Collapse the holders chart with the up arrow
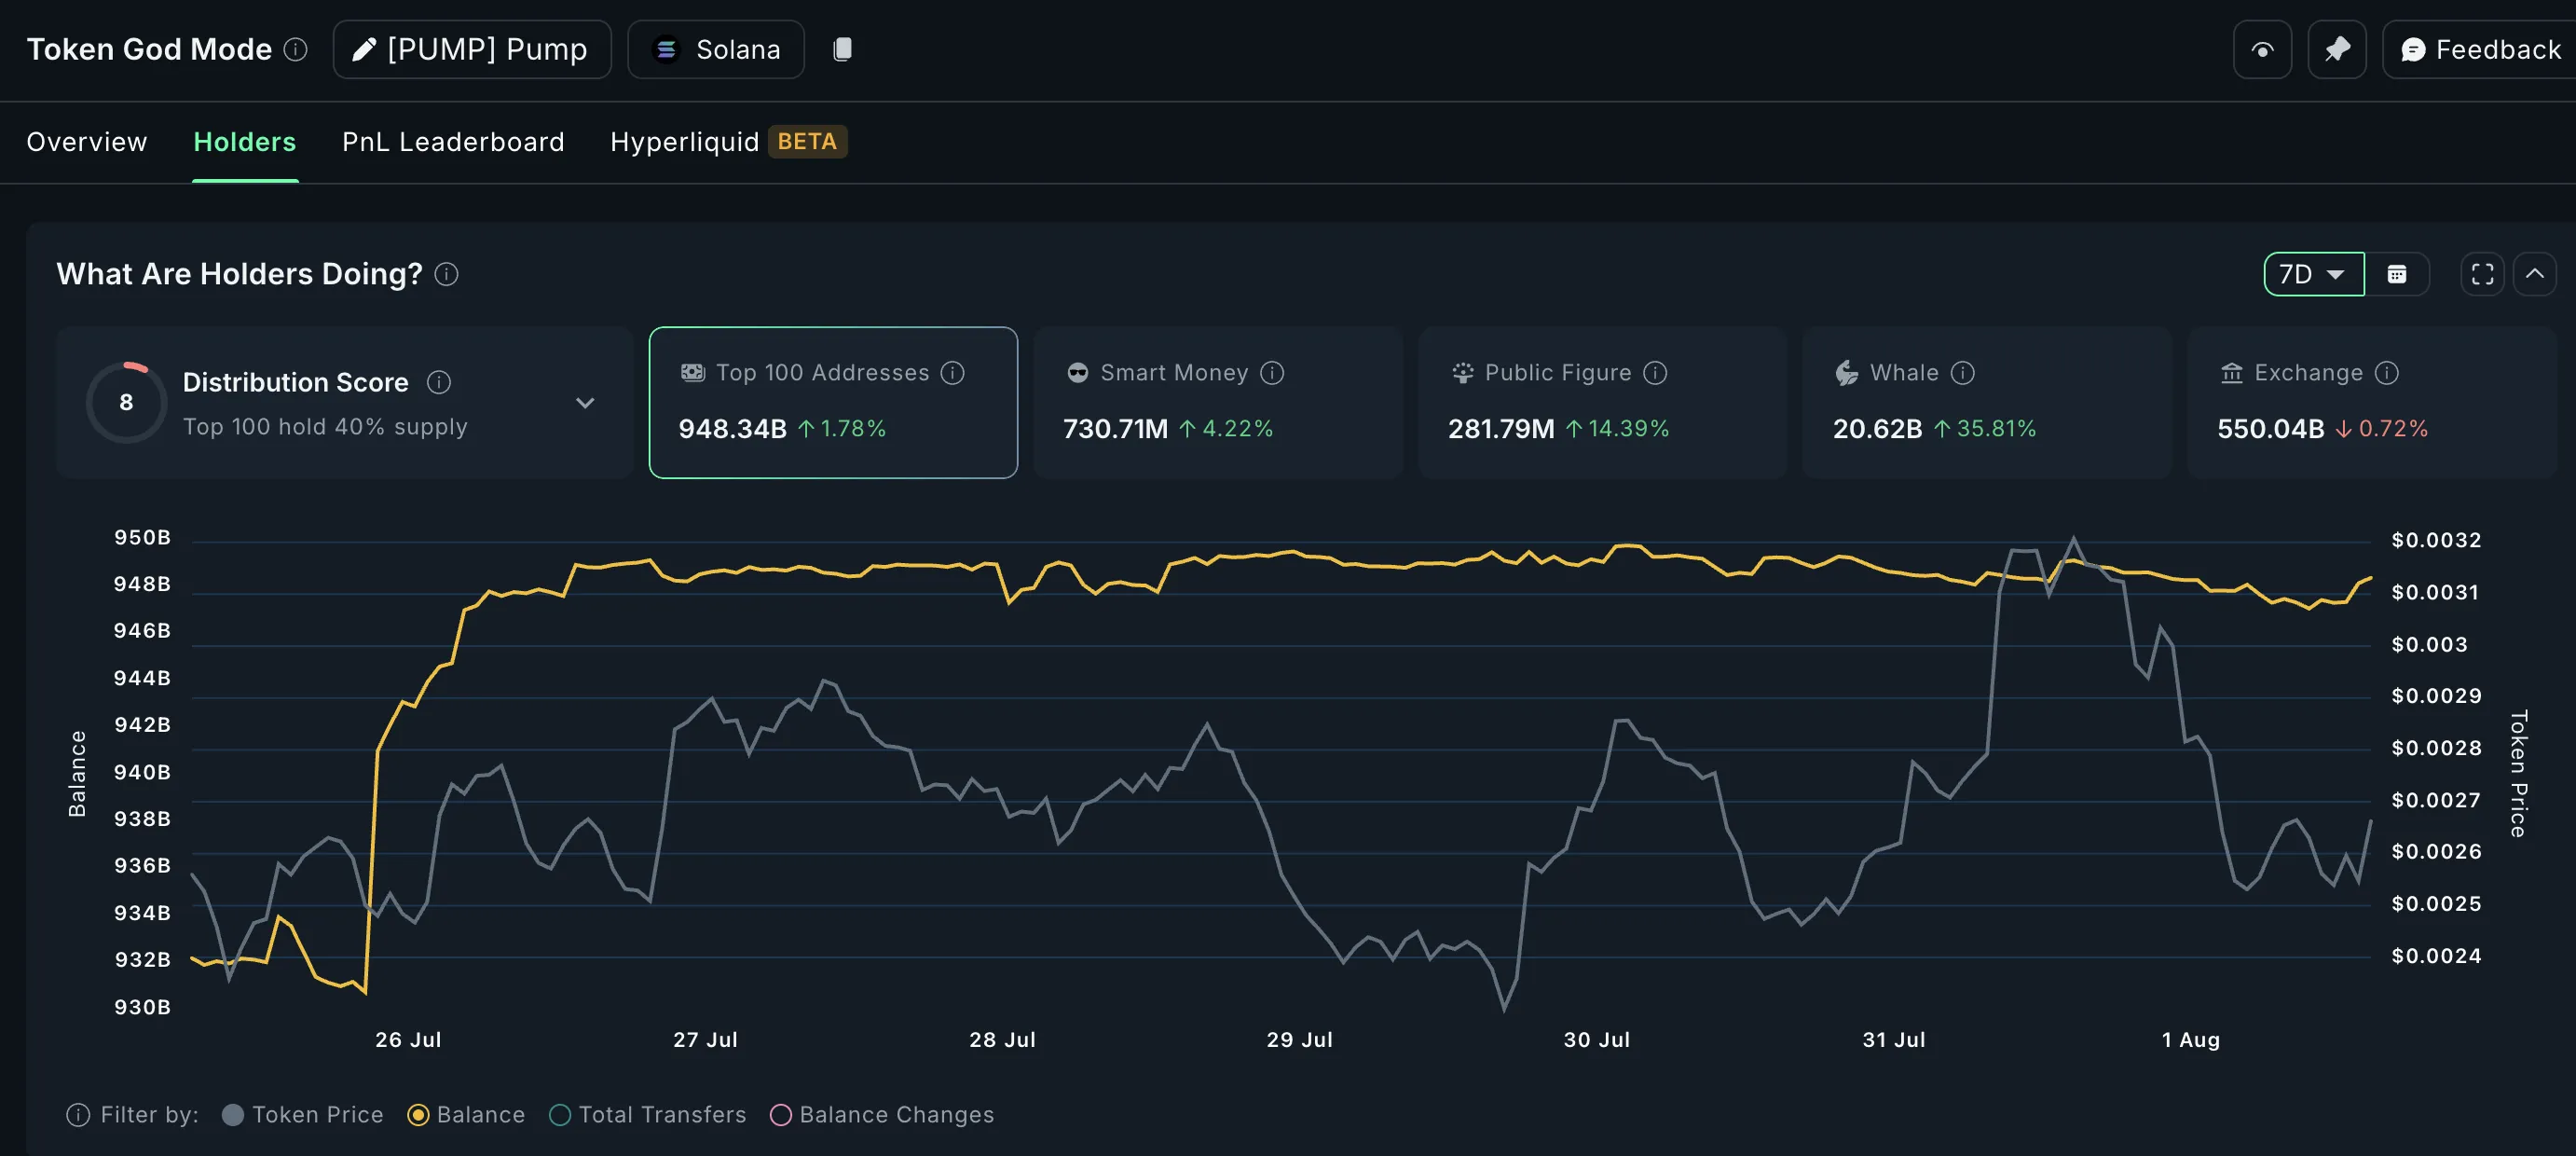 tap(2537, 273)
